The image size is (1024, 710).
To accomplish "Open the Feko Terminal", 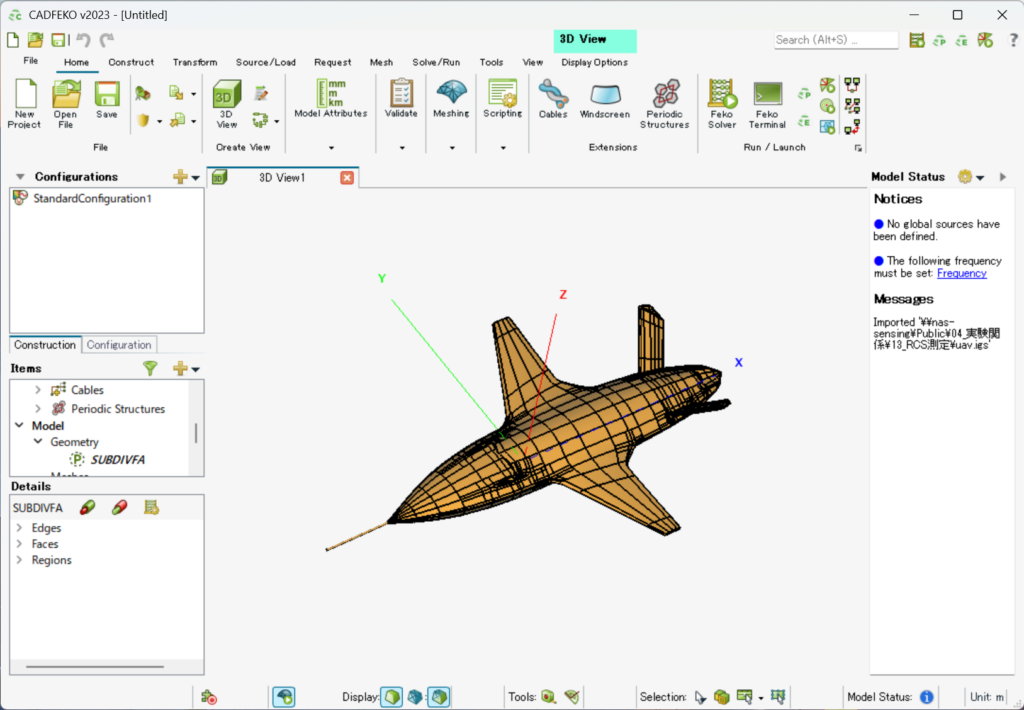I will (x=767, y=104).
